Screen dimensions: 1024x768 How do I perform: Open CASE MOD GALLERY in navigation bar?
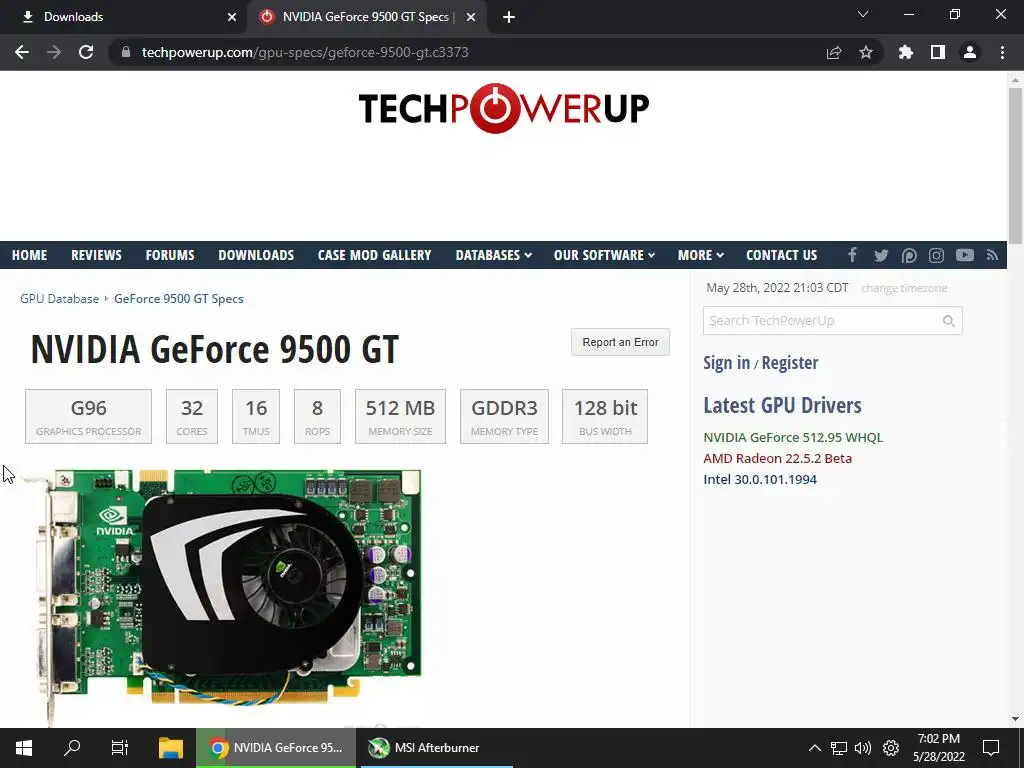click(x=374, y=255)
